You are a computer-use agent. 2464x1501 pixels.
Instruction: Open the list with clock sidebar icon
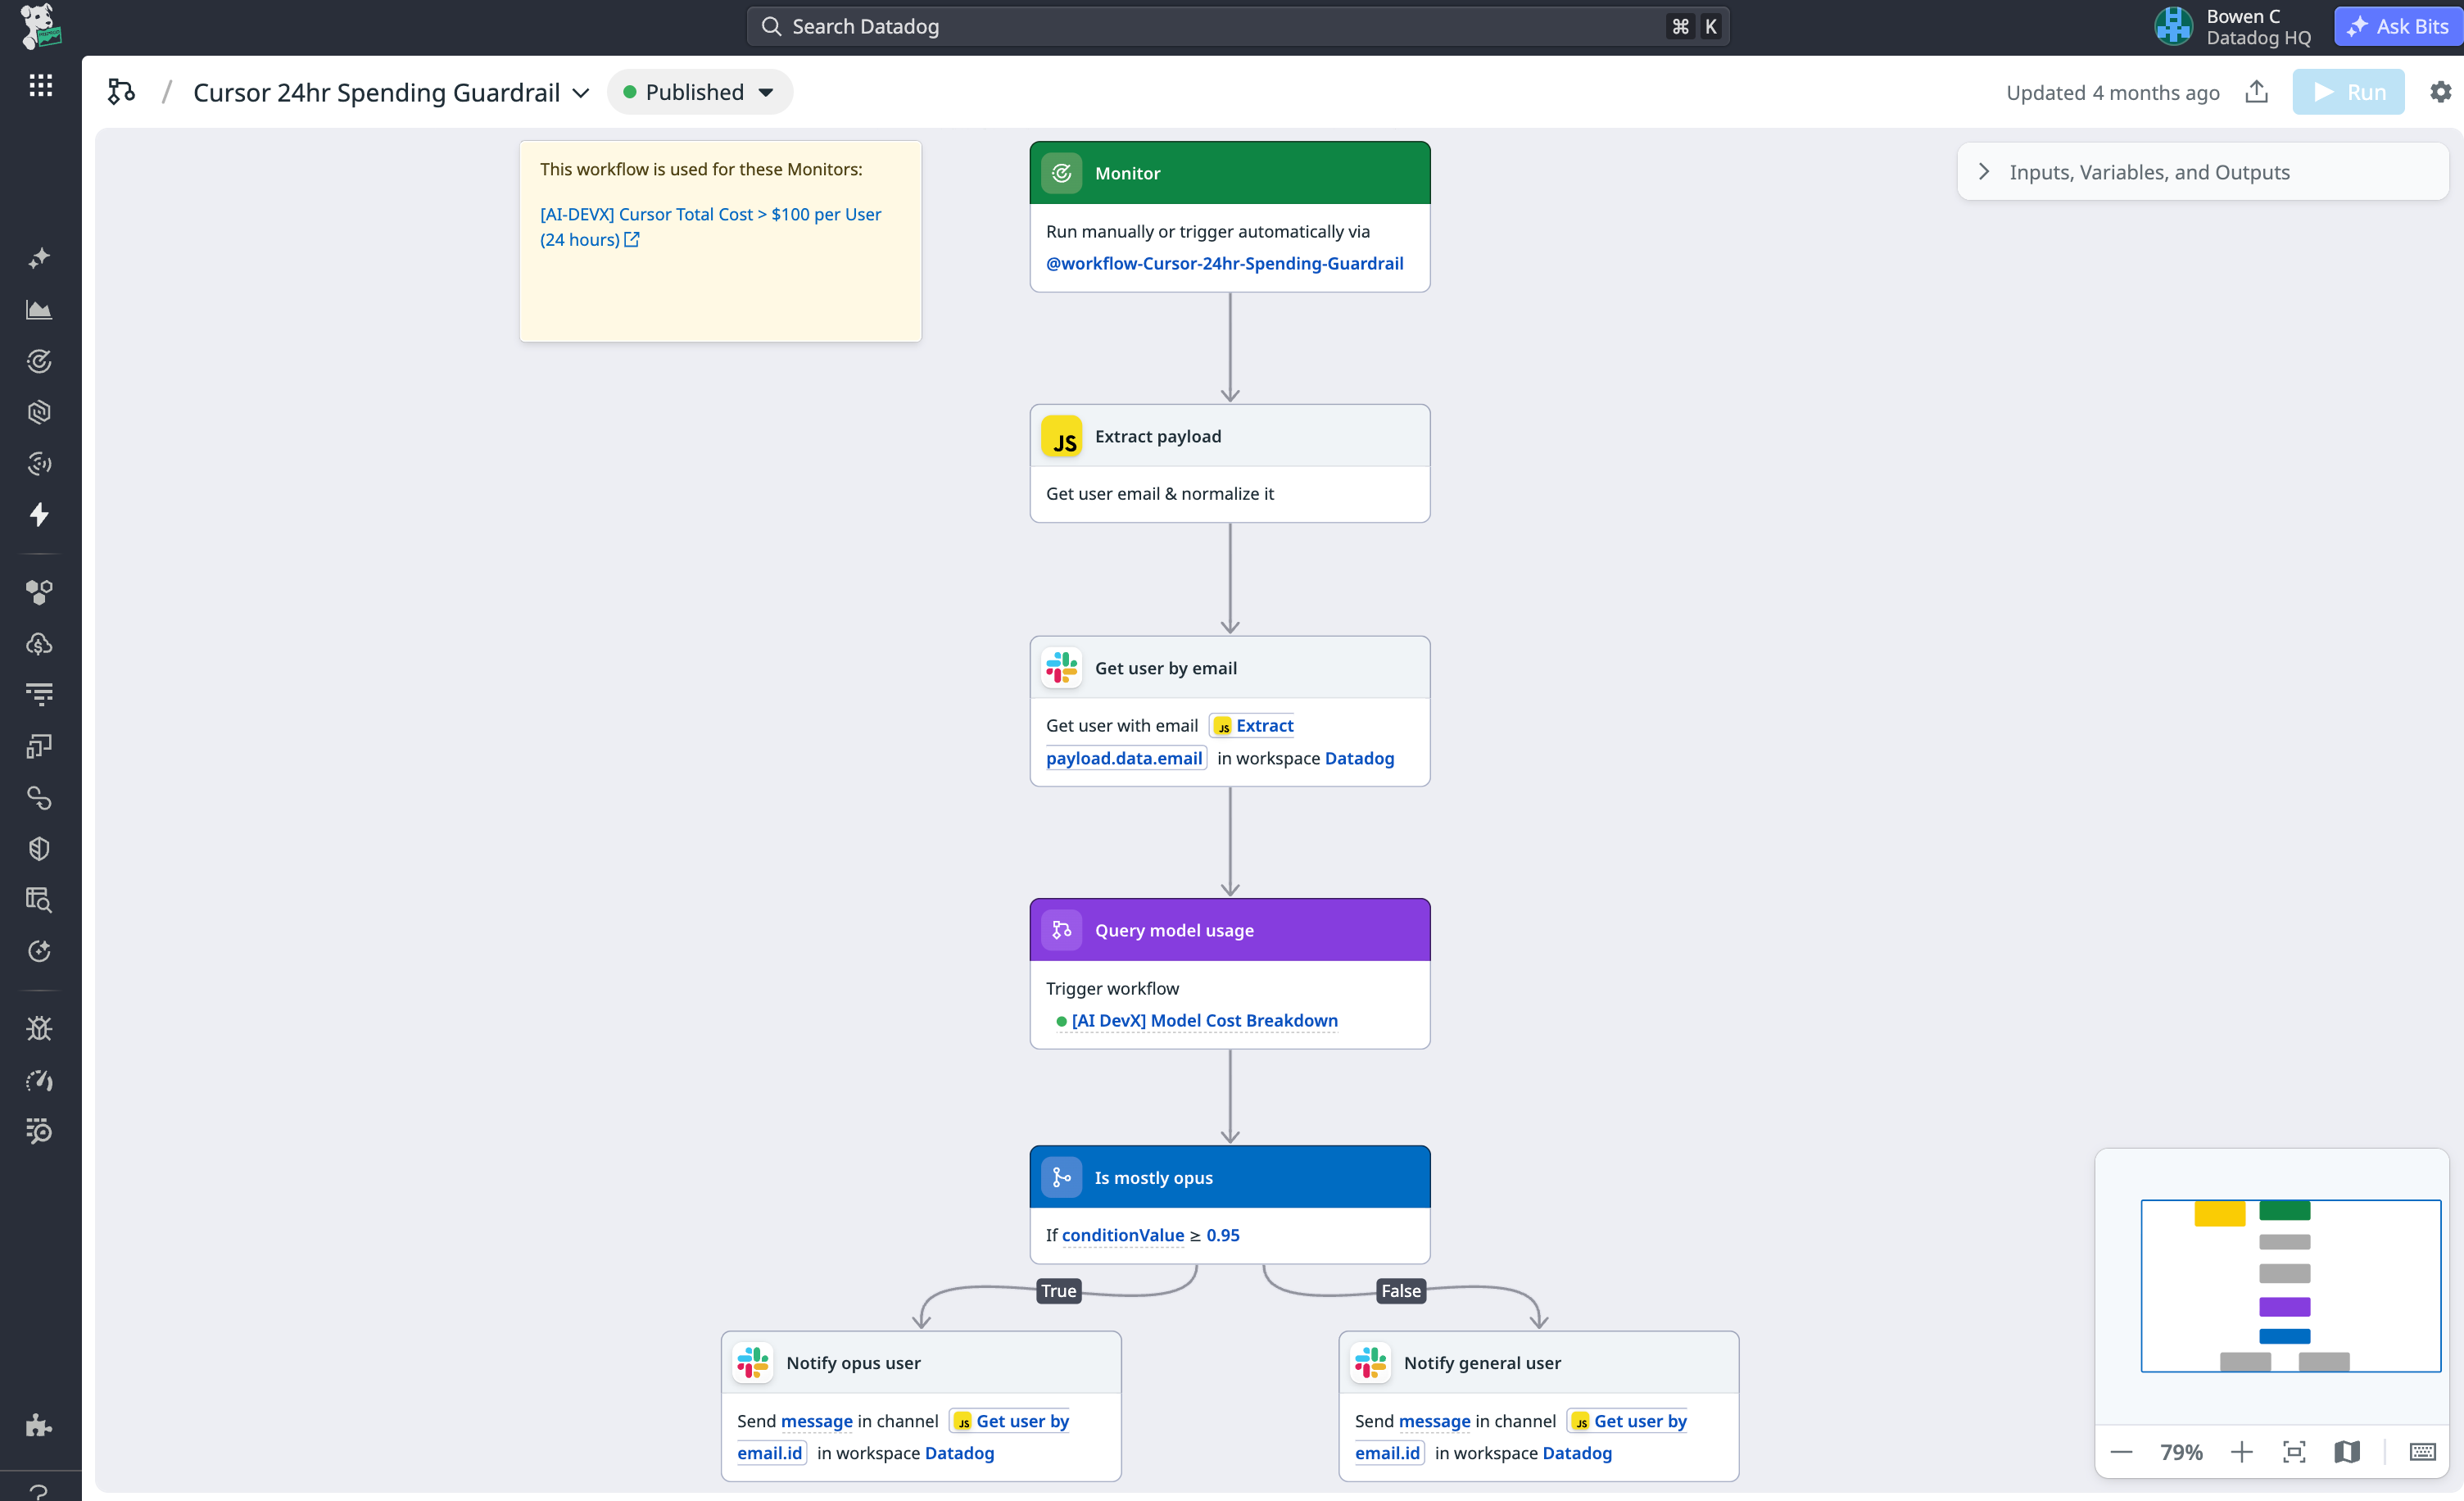click(x=40, y=1131)
